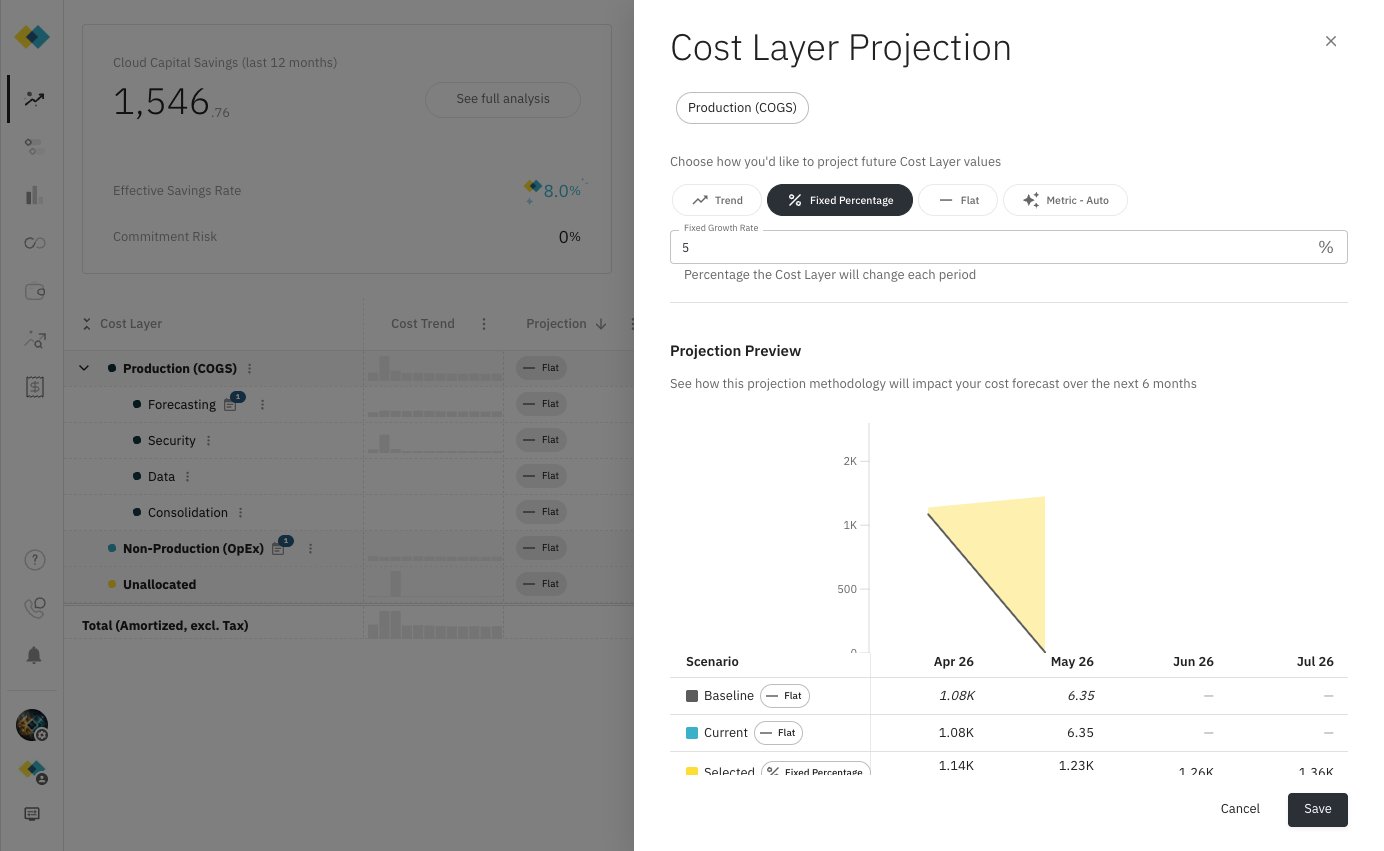Click the forecast trend icon in sidebar
Viewport: 1384px width, 851px height.
(x=35, y=99)
